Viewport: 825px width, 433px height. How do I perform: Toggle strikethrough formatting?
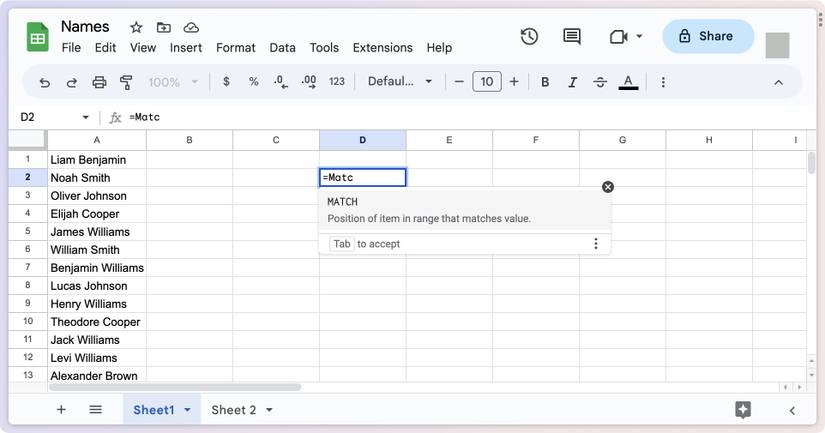(600, 82)
